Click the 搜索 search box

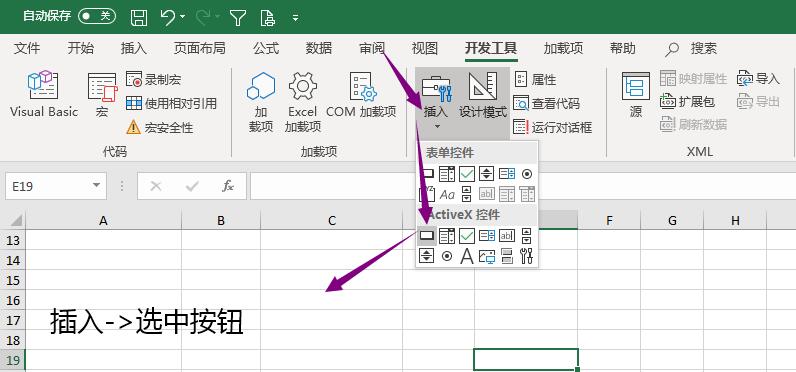tap(691, 48)
